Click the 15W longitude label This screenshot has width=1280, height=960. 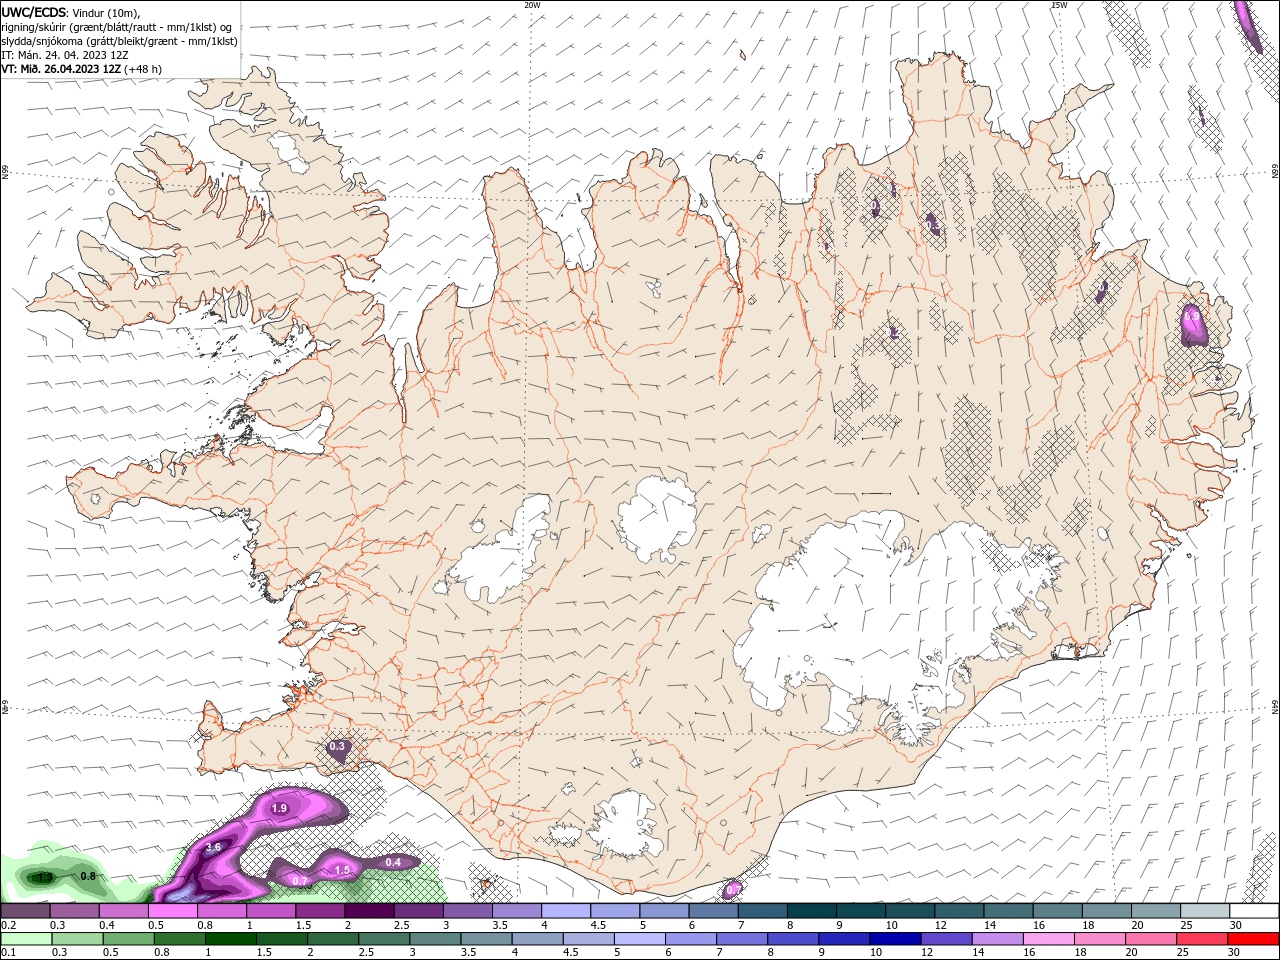pos(1058,5)
